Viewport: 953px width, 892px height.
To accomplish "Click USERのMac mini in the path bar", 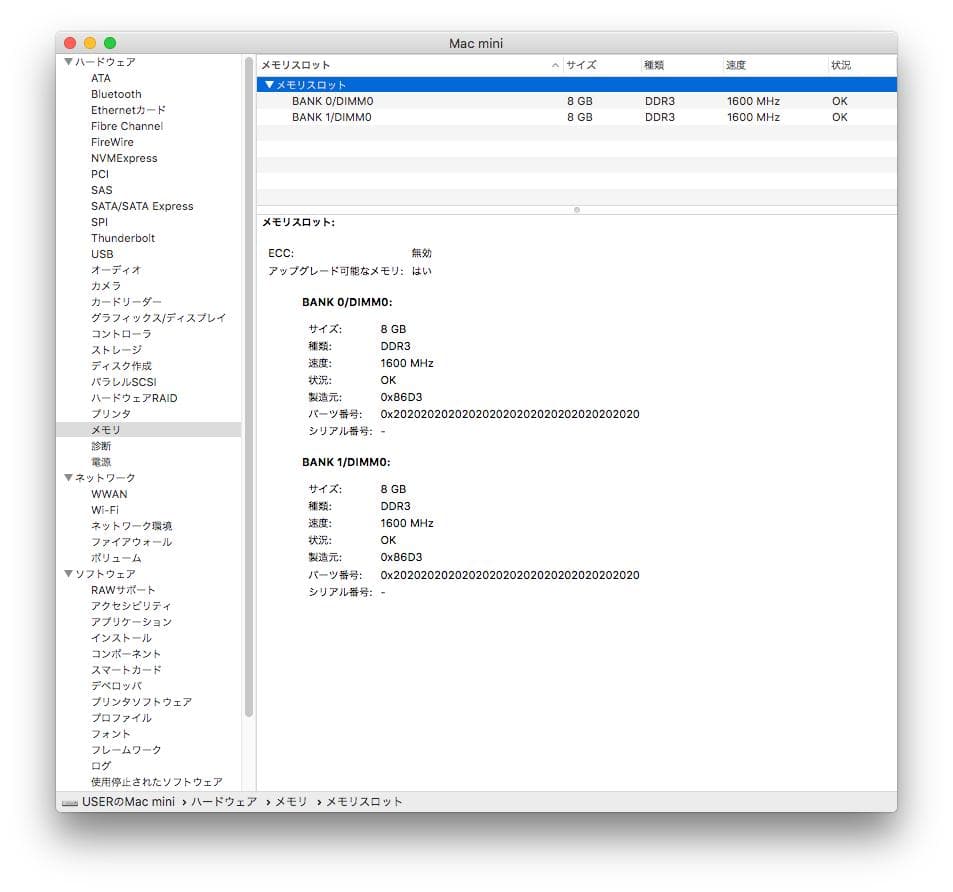I will coord(128,802).
